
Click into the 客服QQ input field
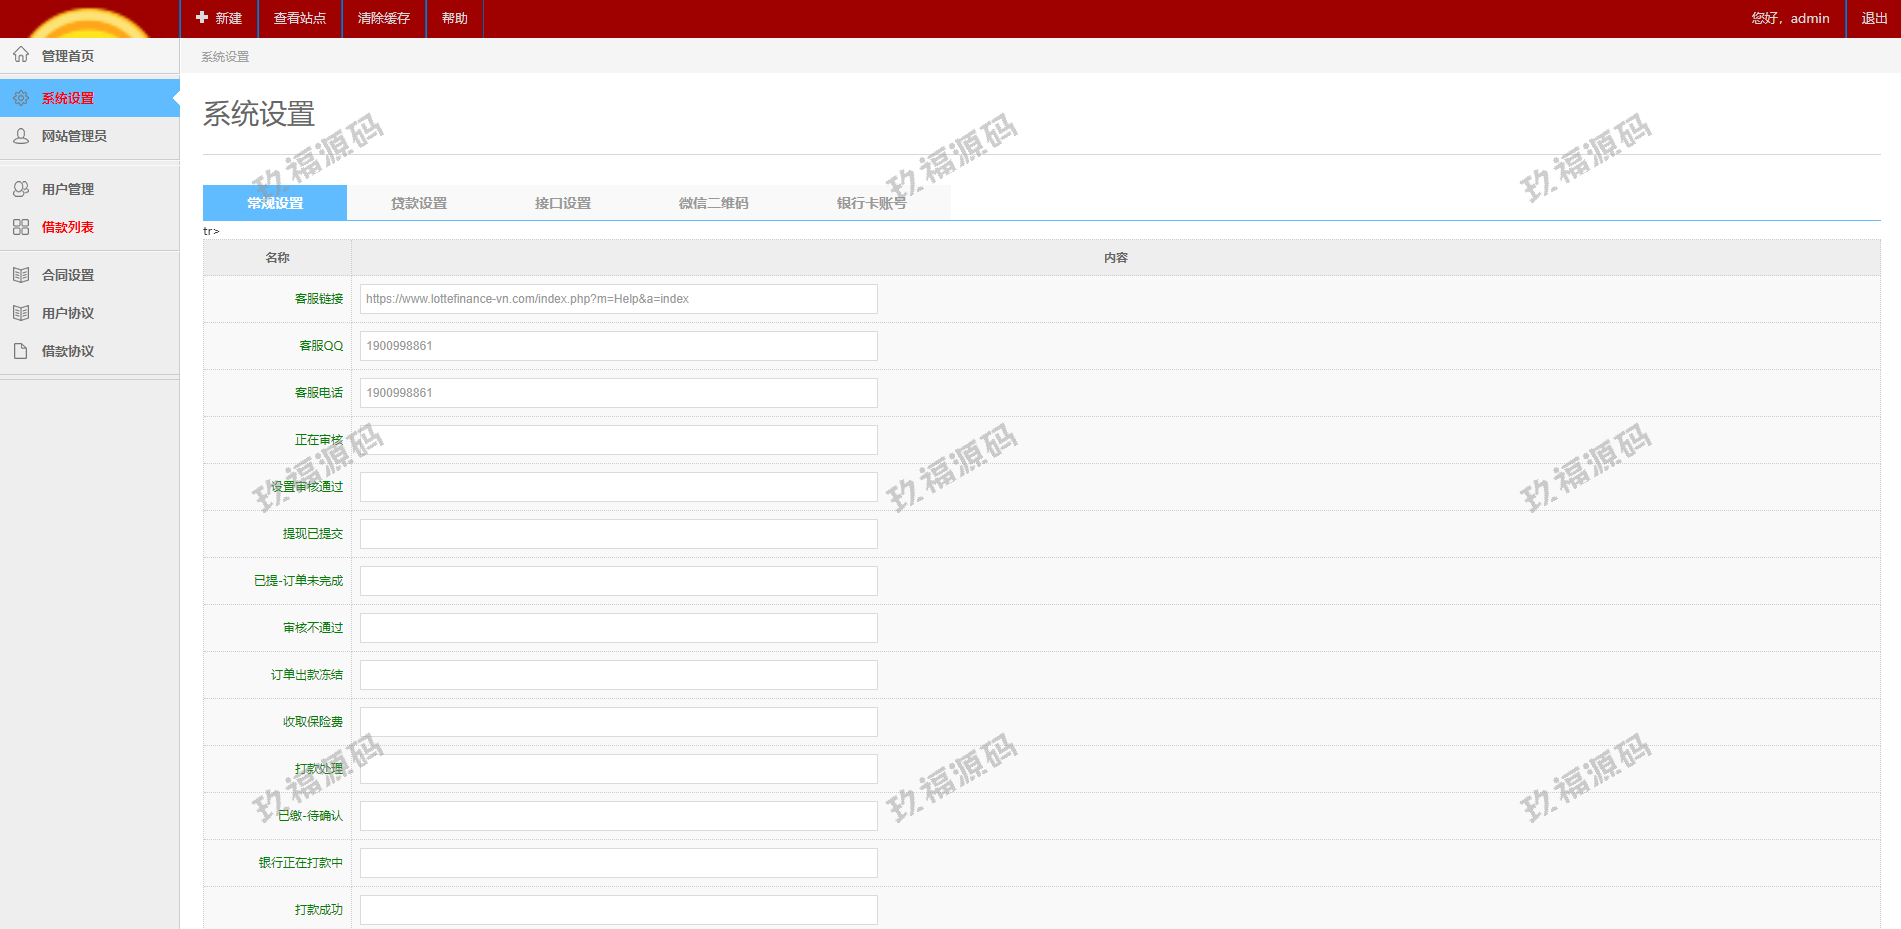coord(618,346)
